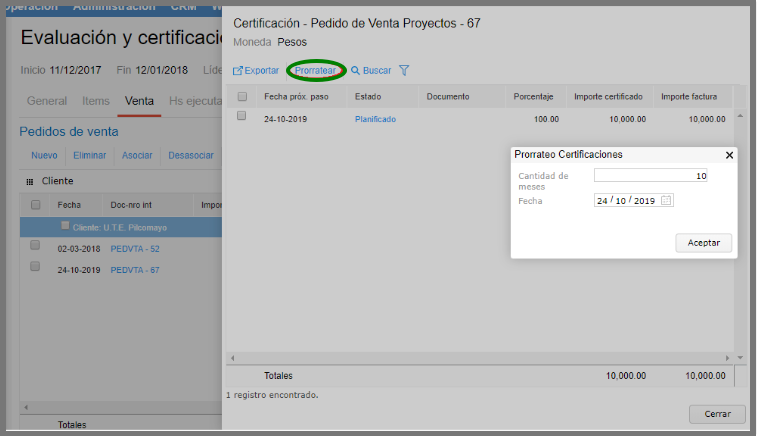Image resolution: width=757 pixels, height=436 pixels.
Task: Click the 100.00 percentage cell
Action: coord(547,119)
